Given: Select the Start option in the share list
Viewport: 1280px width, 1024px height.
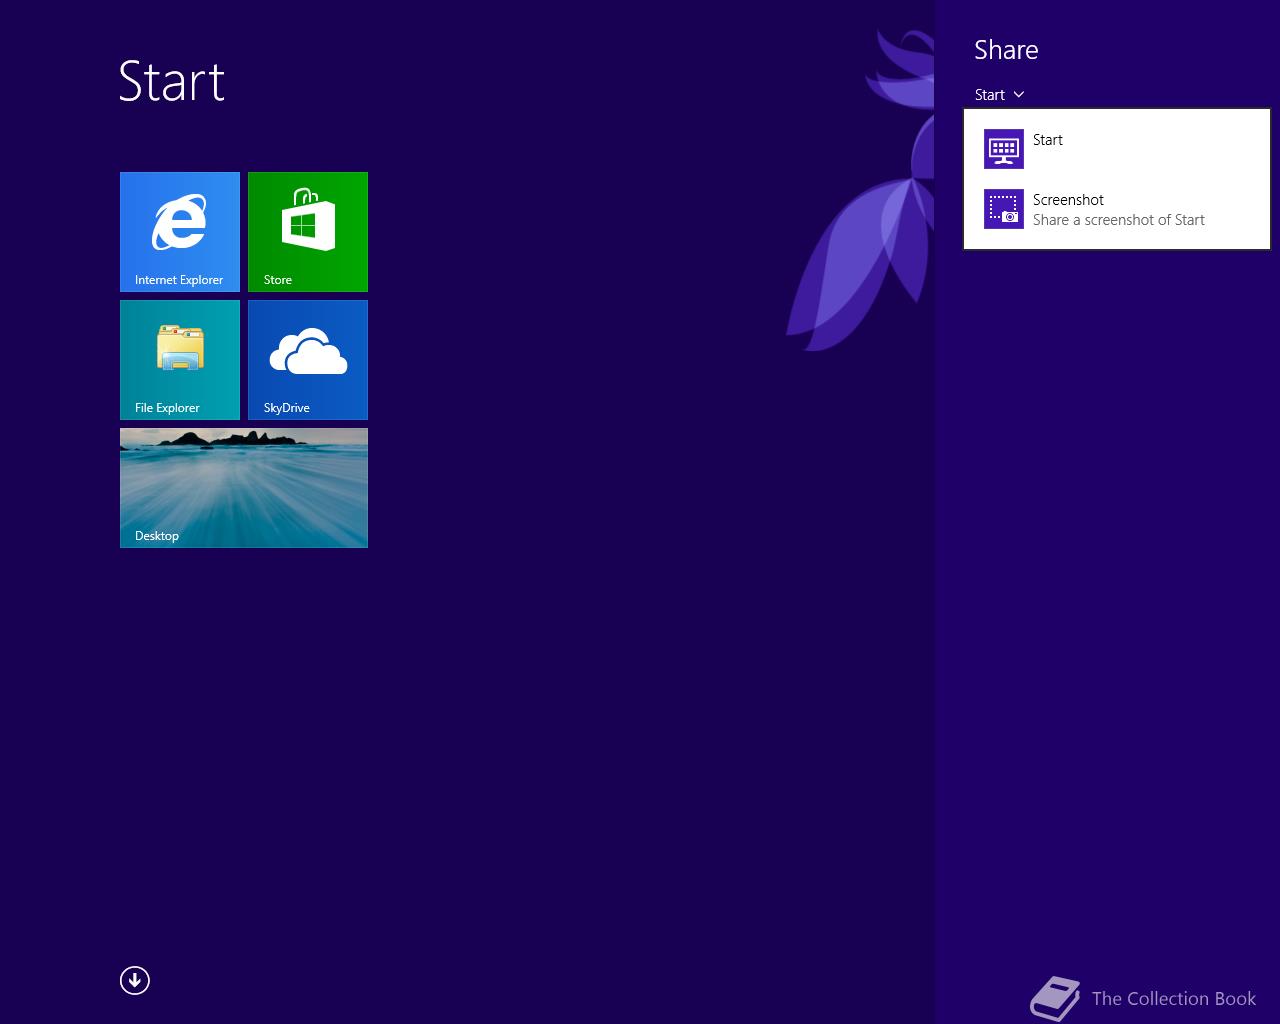Looking at the screenshot, I should [1117, 149].
